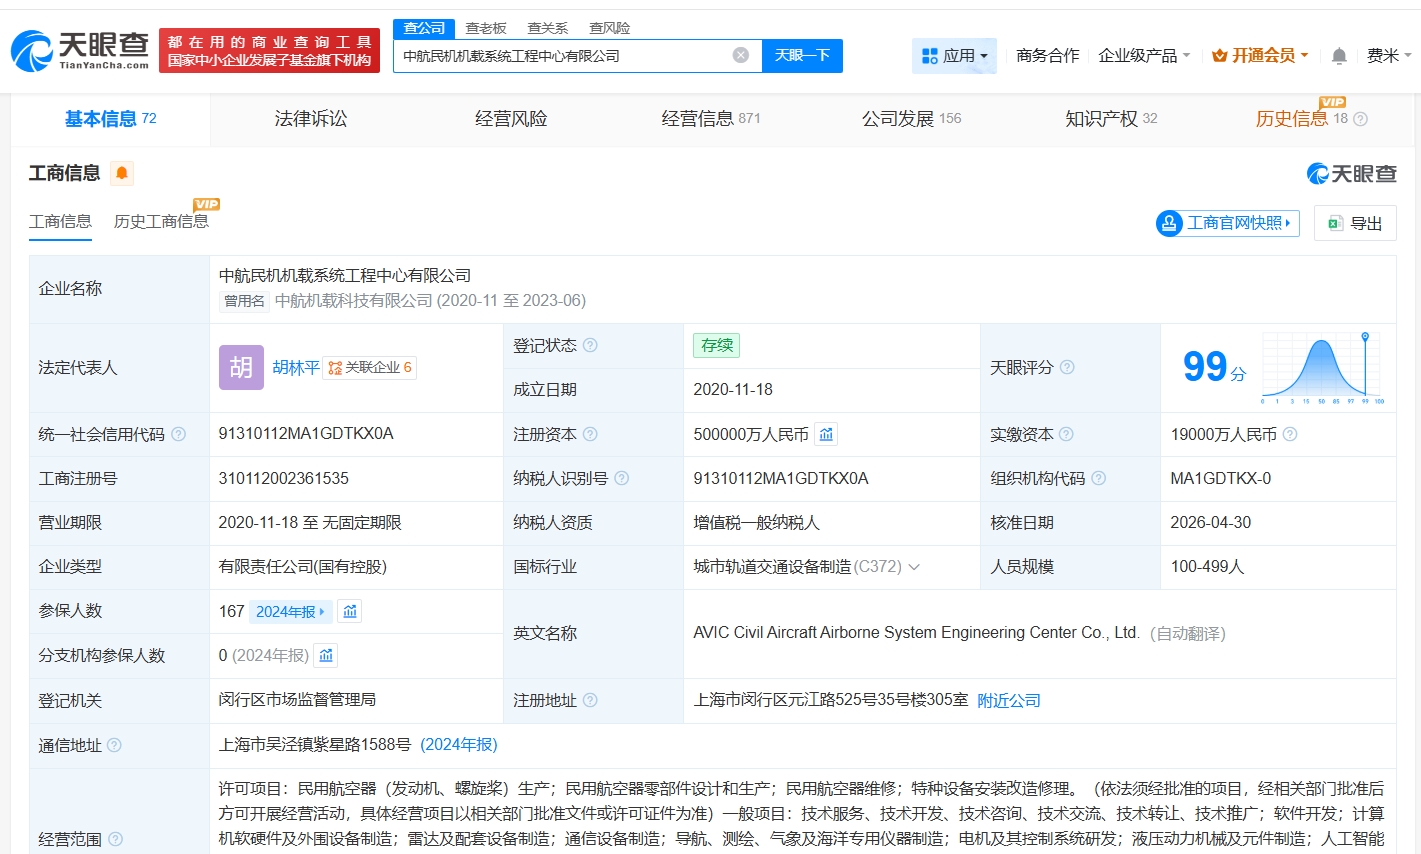Image resolution: width=1421 pixels, height=854 pixels.
Task: Open help icon next to 注册资本 label
Action: point(590,434)
